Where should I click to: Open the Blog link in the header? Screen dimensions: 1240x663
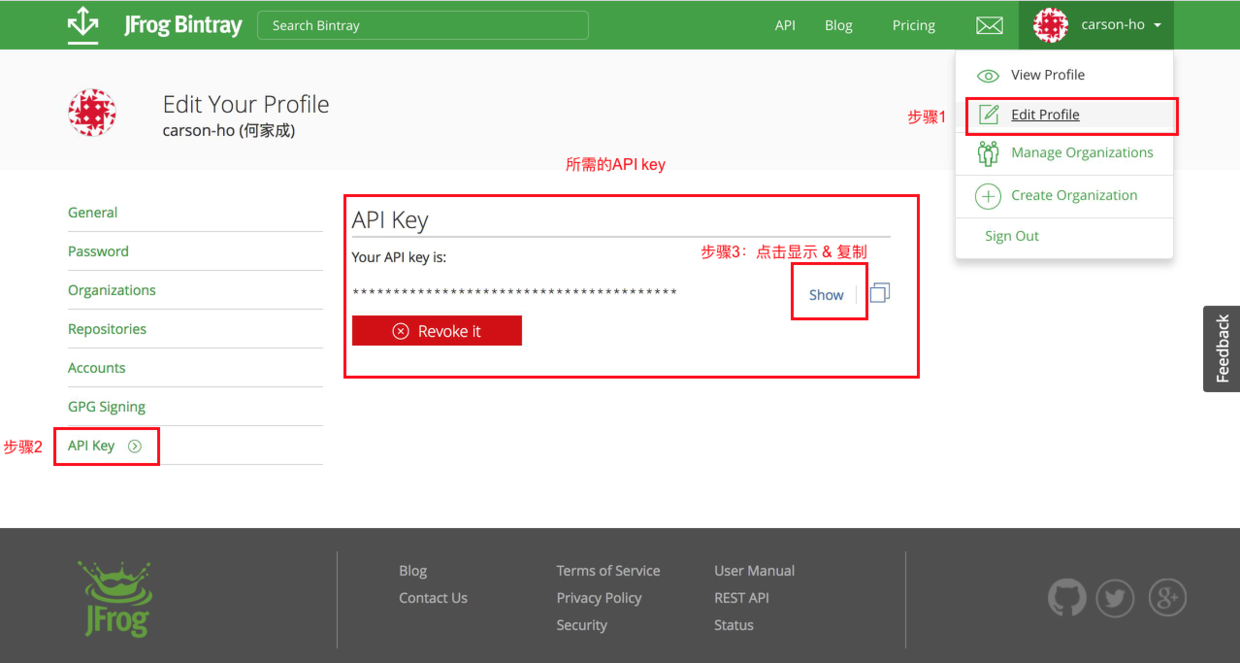pos(839,25)
